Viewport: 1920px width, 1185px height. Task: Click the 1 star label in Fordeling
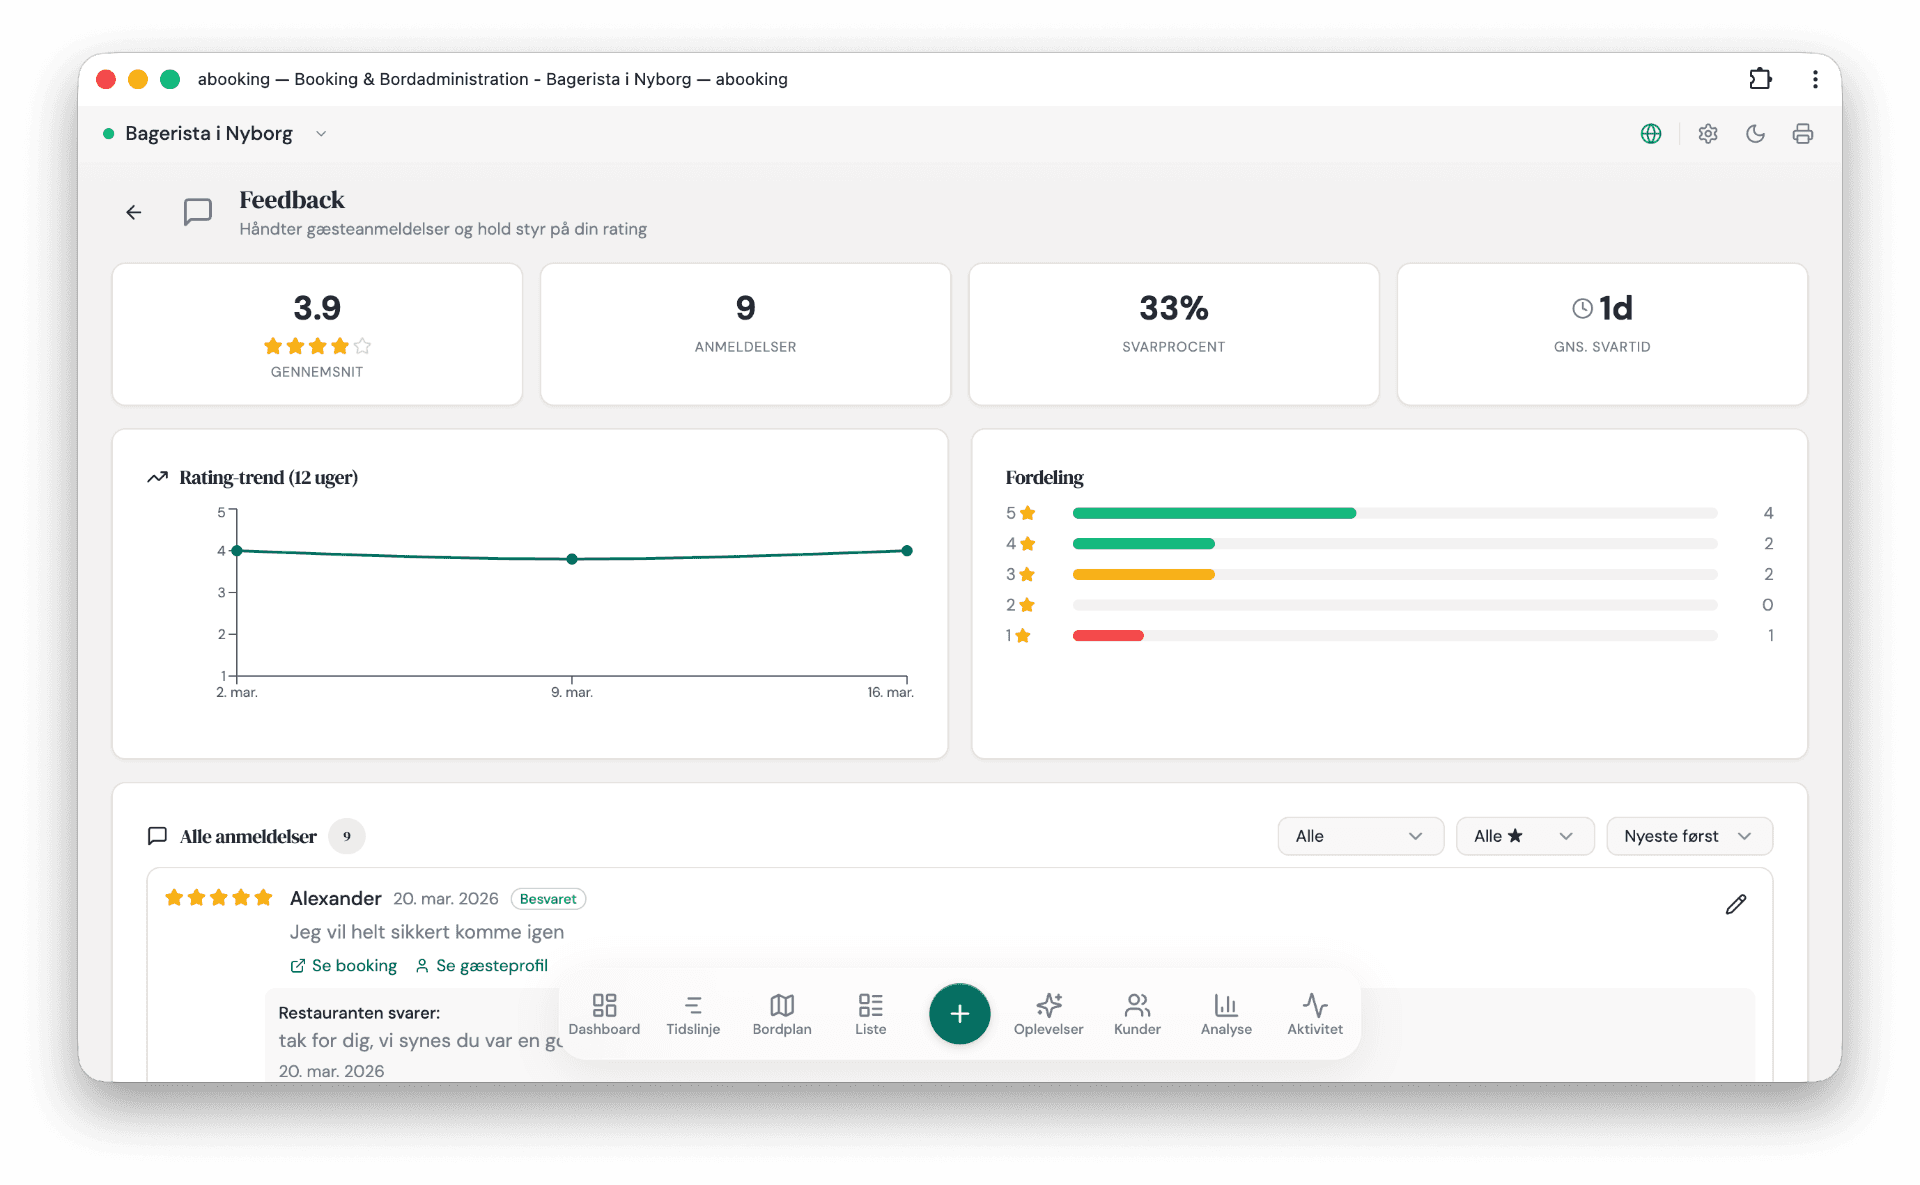[x=1018, y=636]
